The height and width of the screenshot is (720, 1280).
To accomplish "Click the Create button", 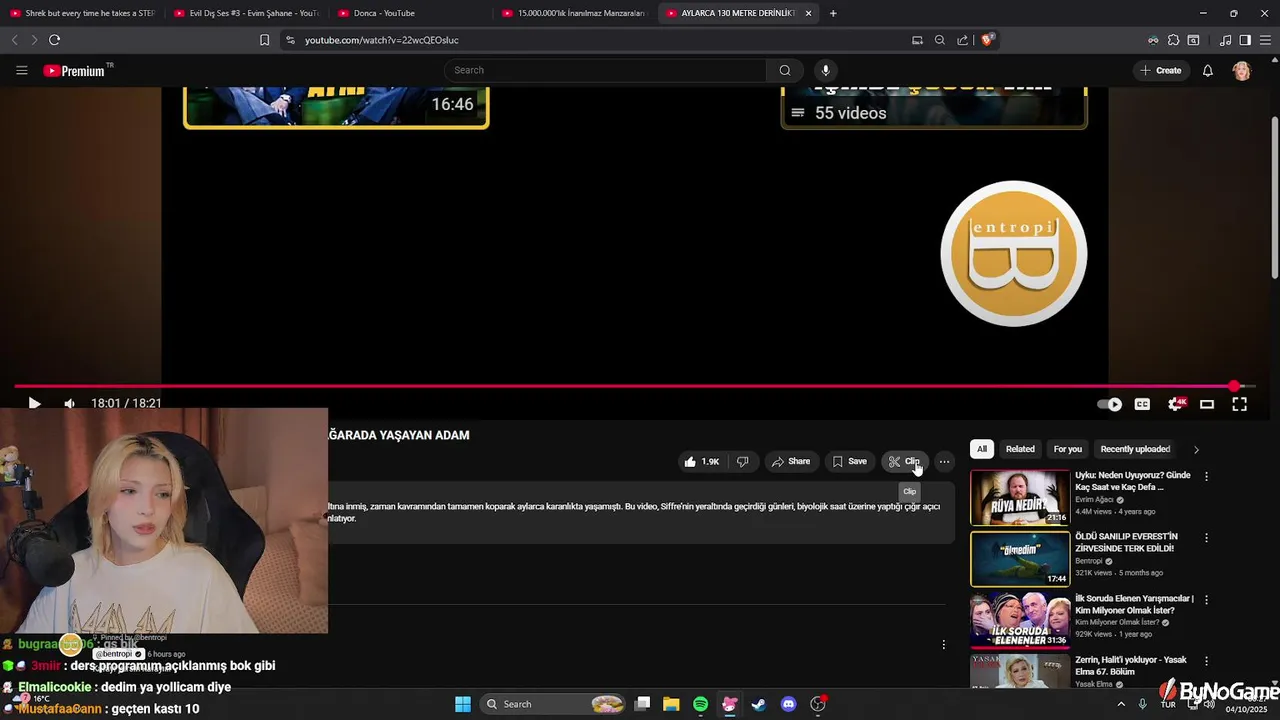I will pos(1160,70).
